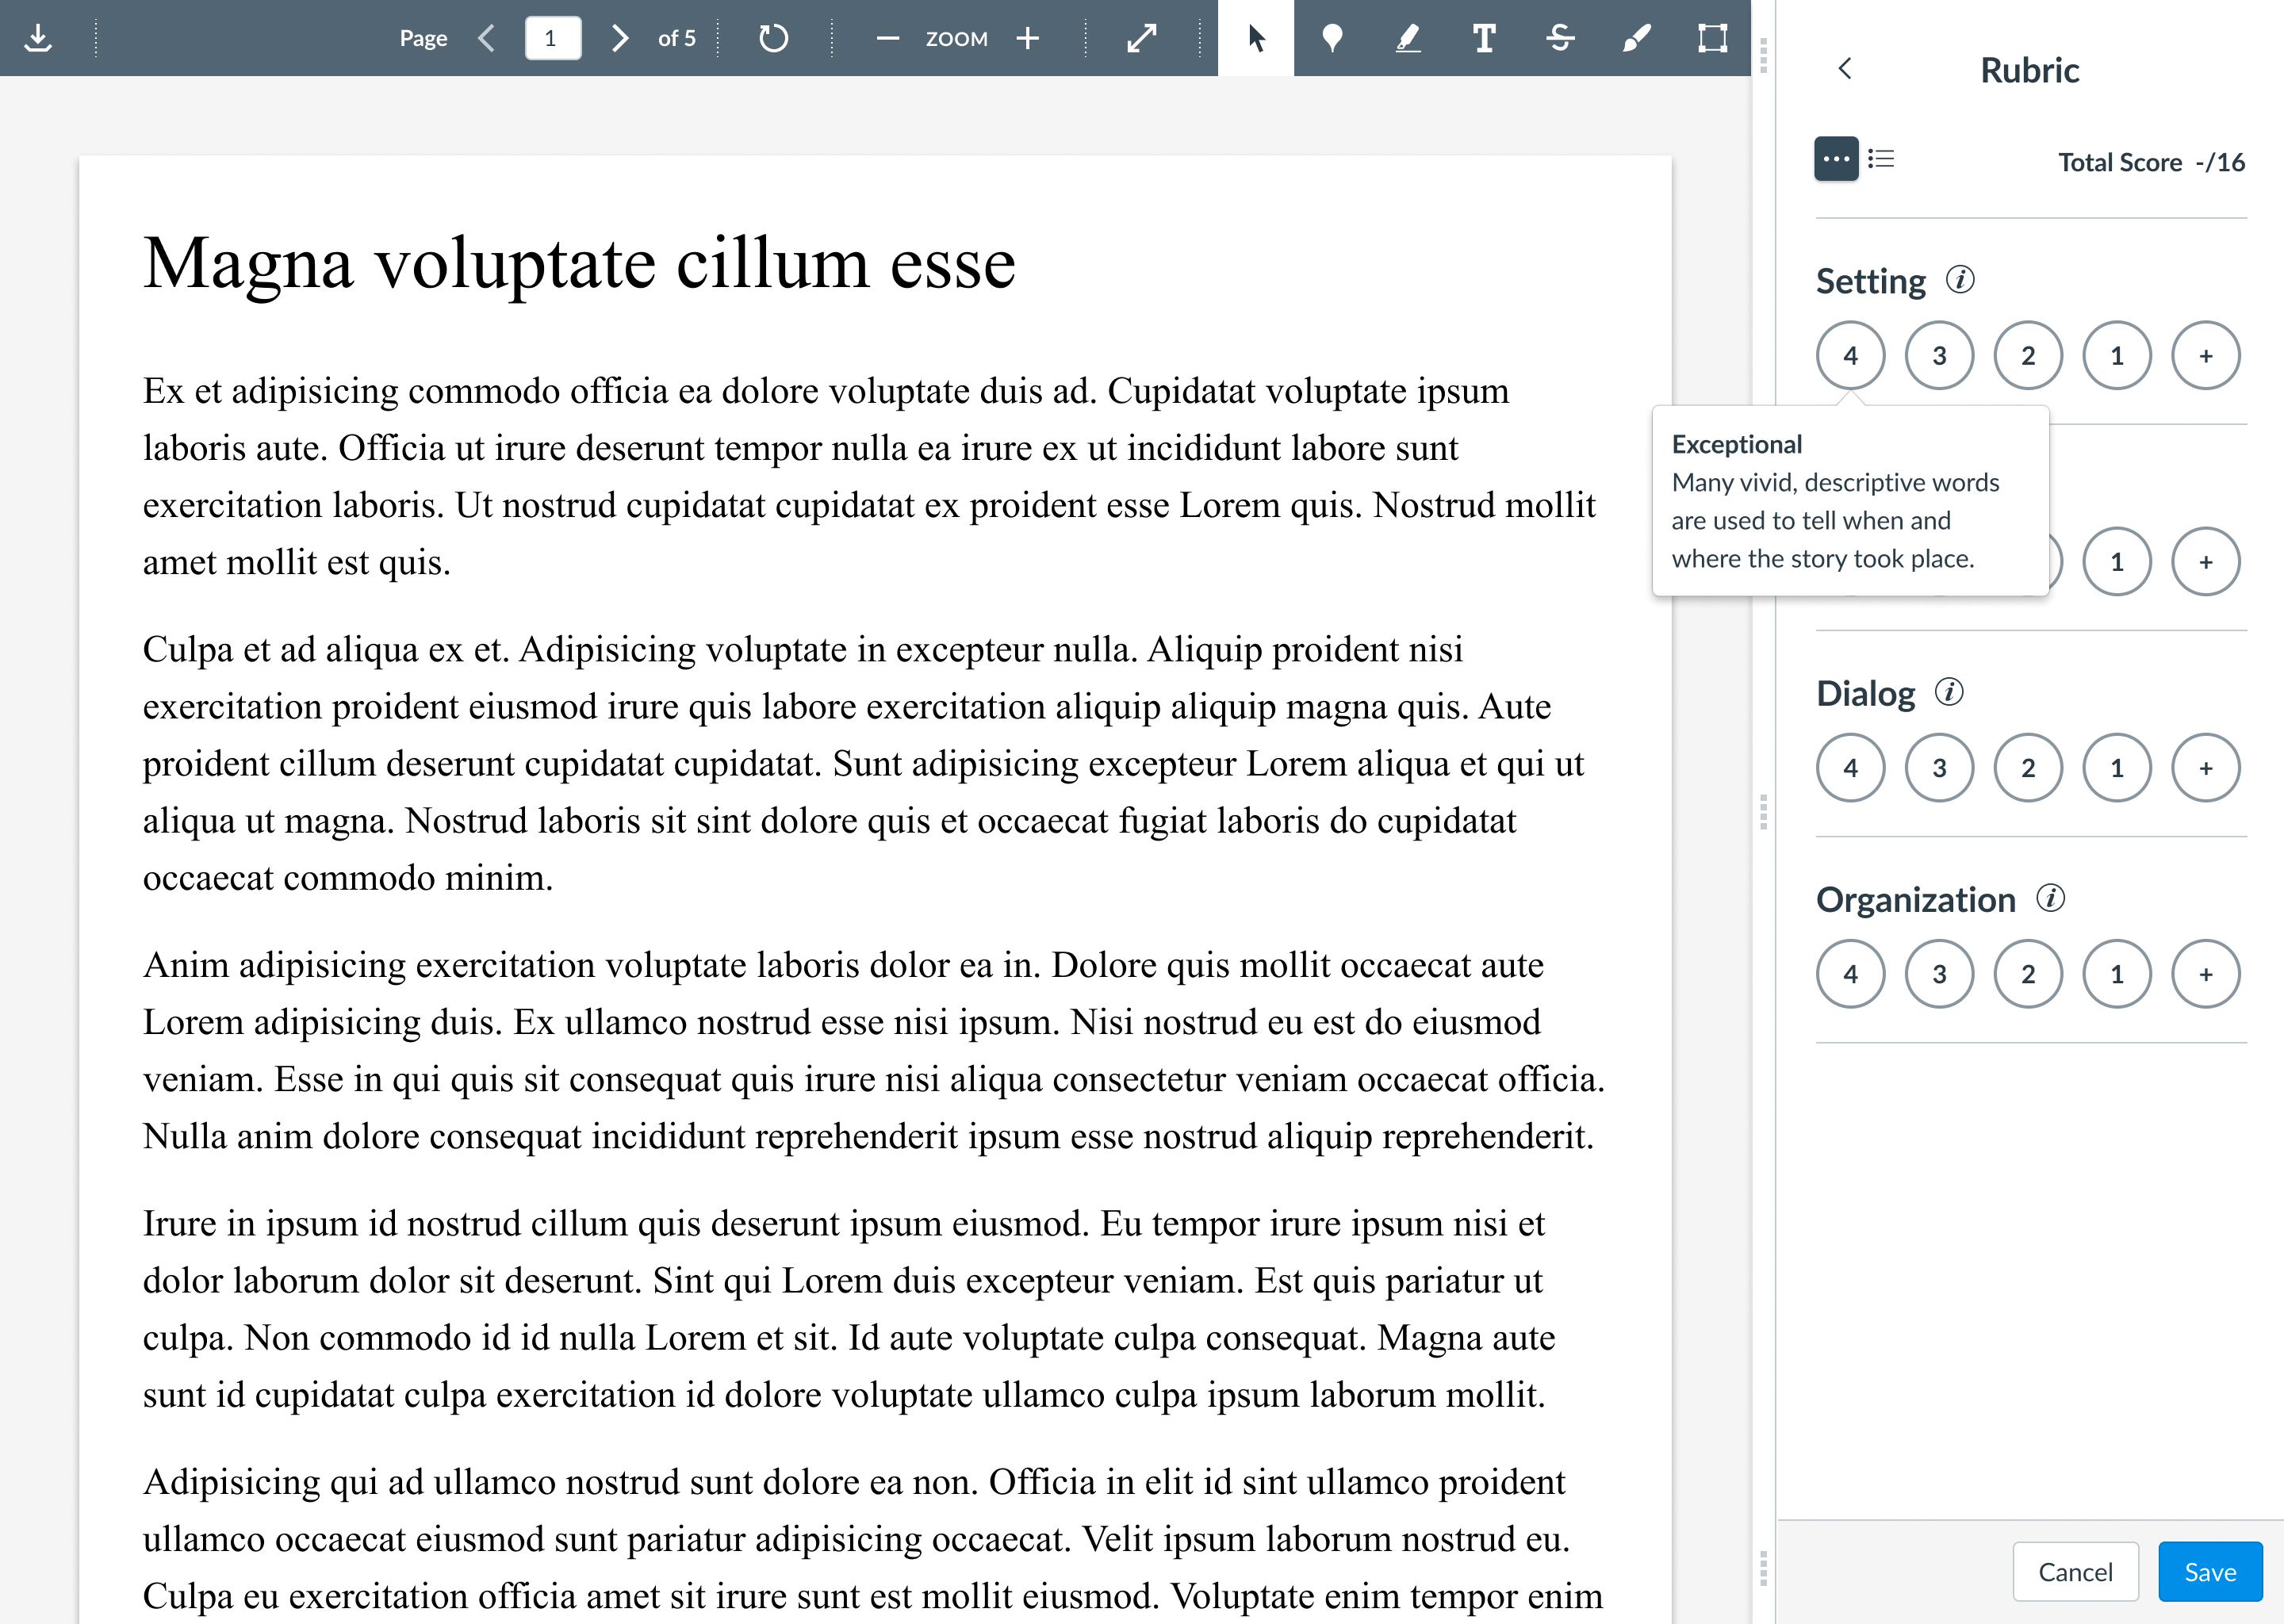Screen dimensions: 2284x1624
Task: Show info for the Organization criterion
Action: pyautogui.click(x=2051, y=898)
